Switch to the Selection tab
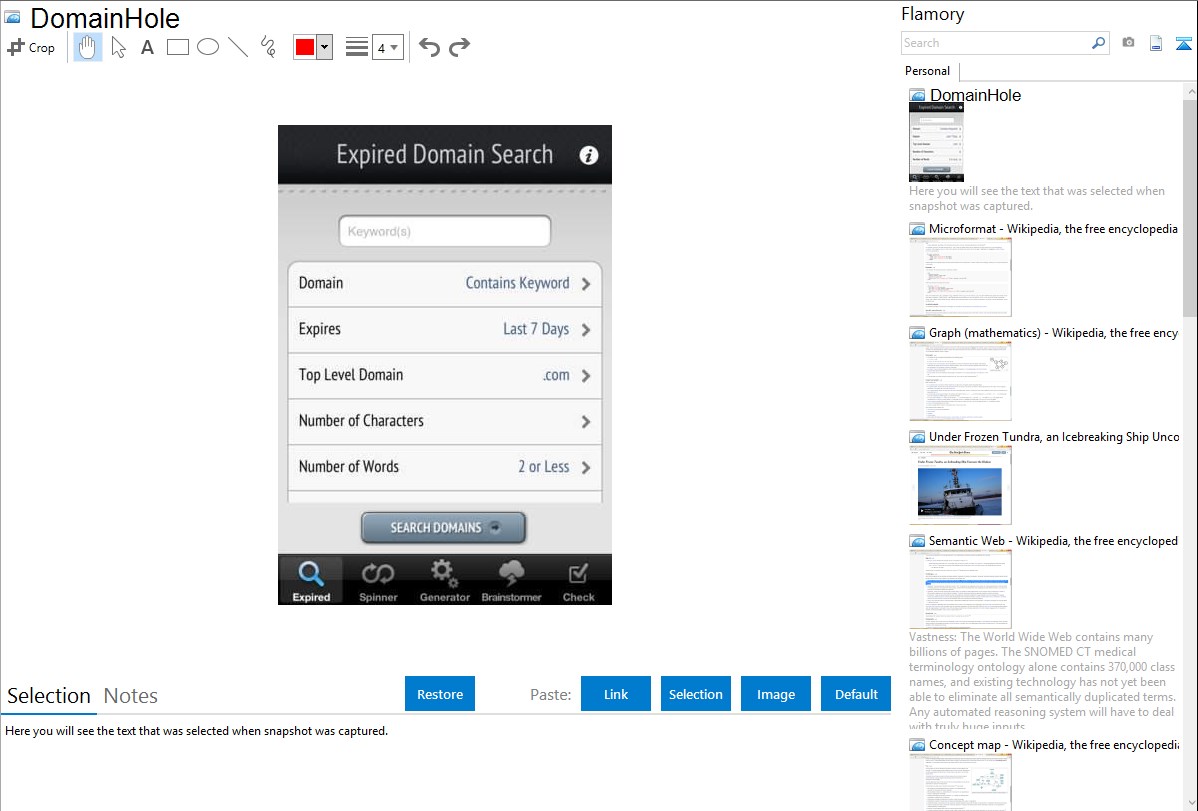The image size is (1198, 811). (49, 696)
